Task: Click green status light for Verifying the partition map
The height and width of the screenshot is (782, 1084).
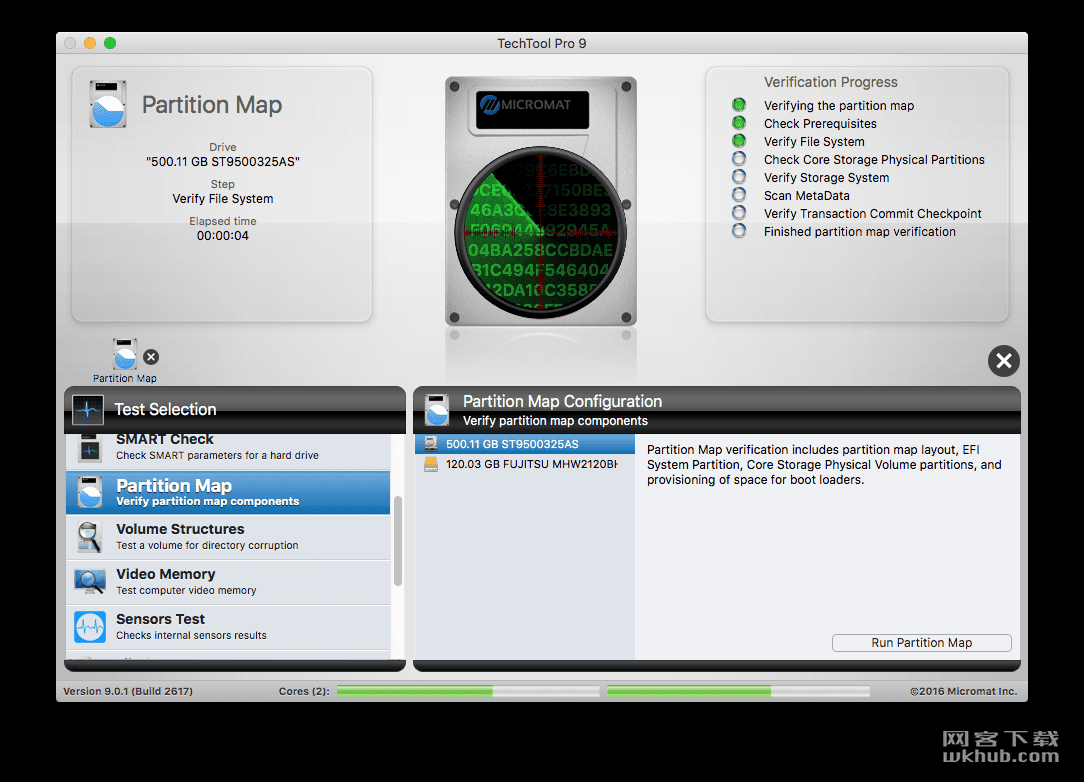Action: (x=739, y=105)
